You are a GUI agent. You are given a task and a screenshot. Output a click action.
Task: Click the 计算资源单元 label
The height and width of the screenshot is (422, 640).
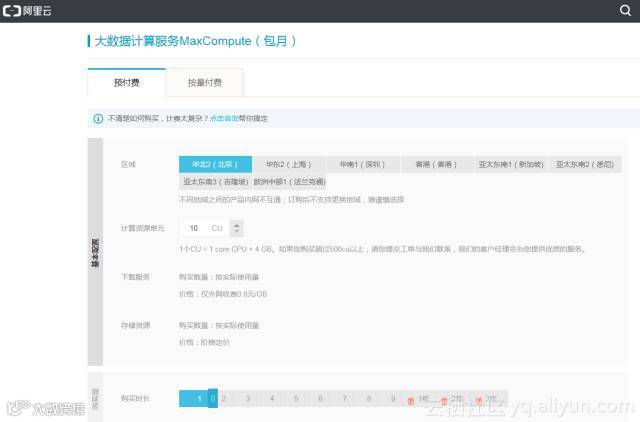142,228
